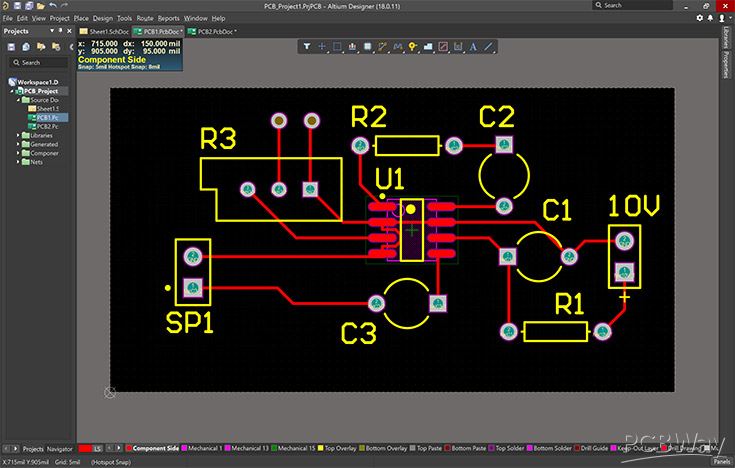Open the Route menu
The width and height of the screenshot is (735, 468).
click(145, 18)
